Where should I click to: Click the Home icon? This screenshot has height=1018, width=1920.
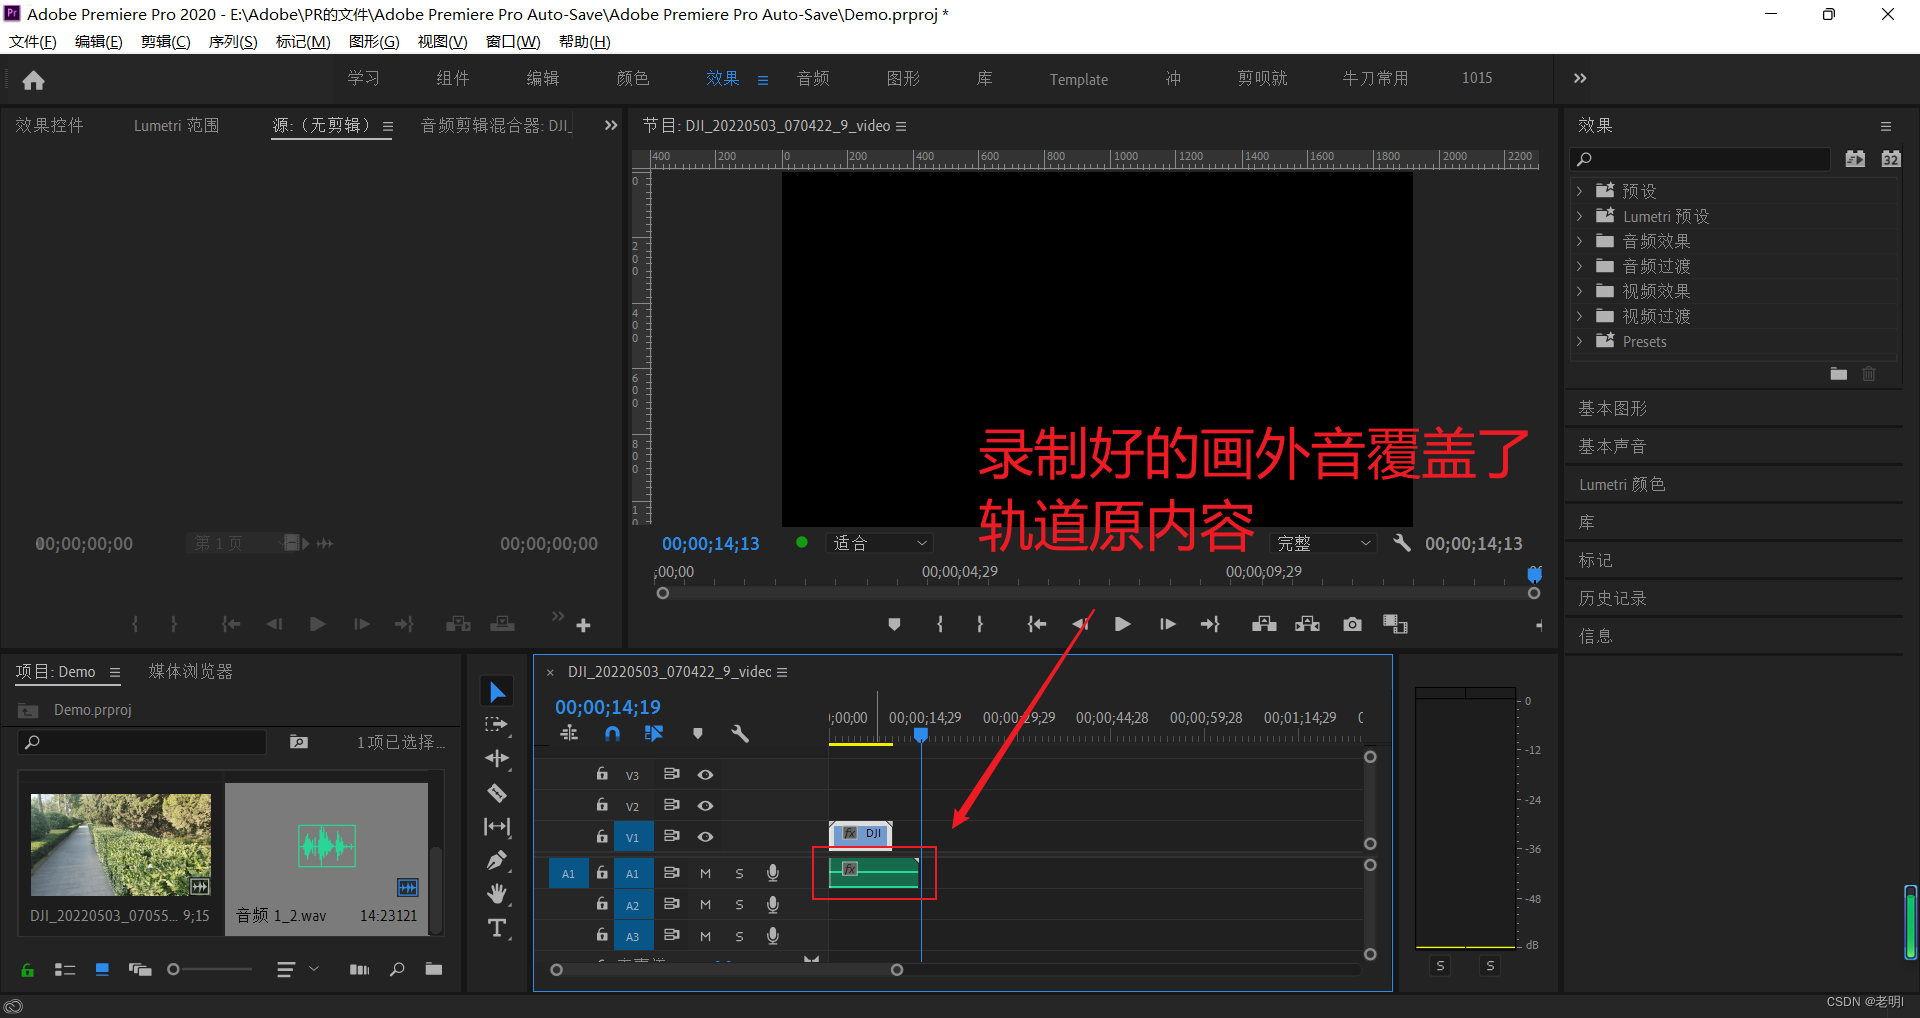click(33, 80)
